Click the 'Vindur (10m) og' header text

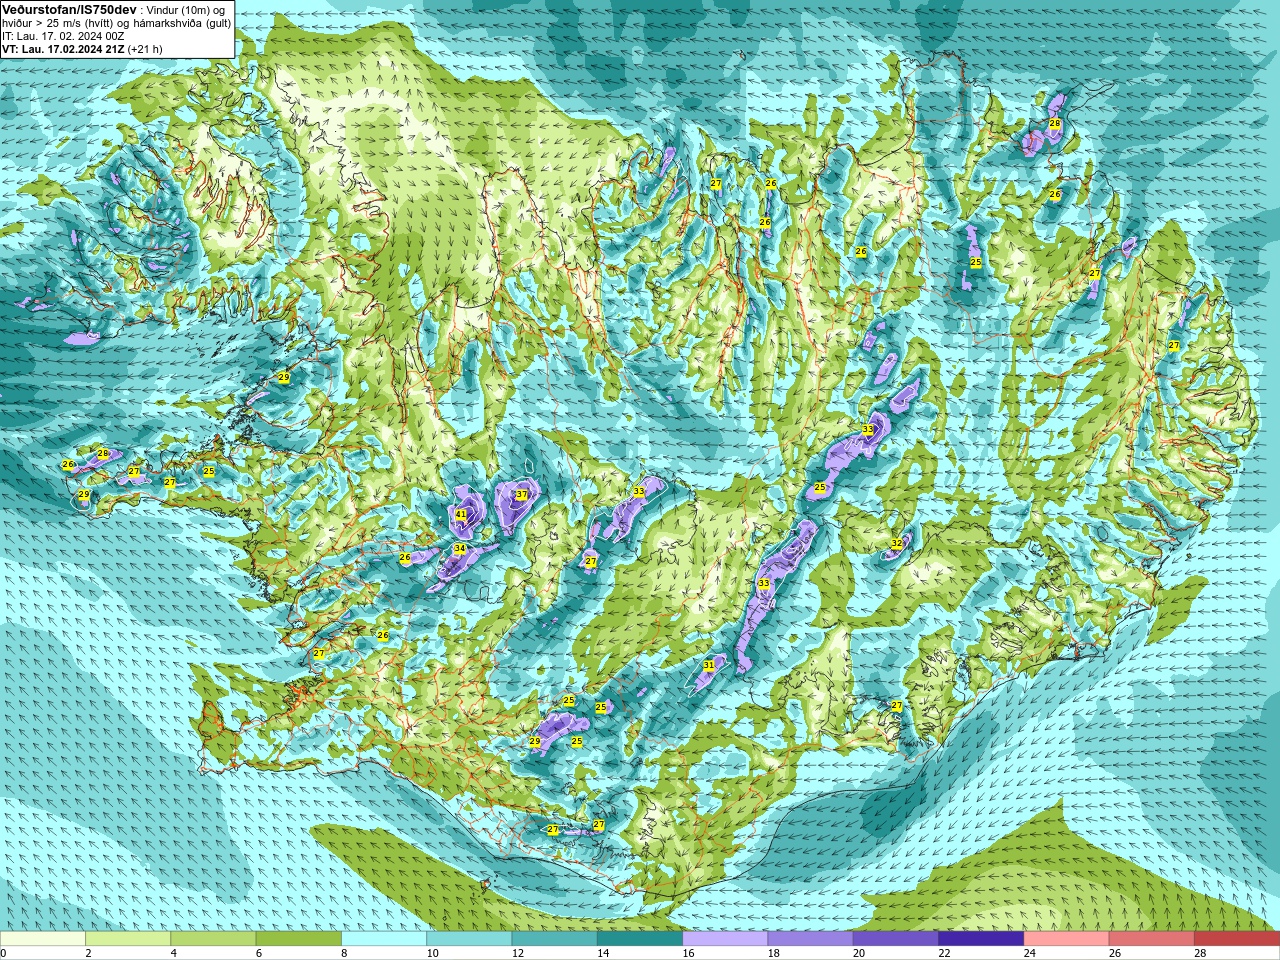(x=186, y=9)
